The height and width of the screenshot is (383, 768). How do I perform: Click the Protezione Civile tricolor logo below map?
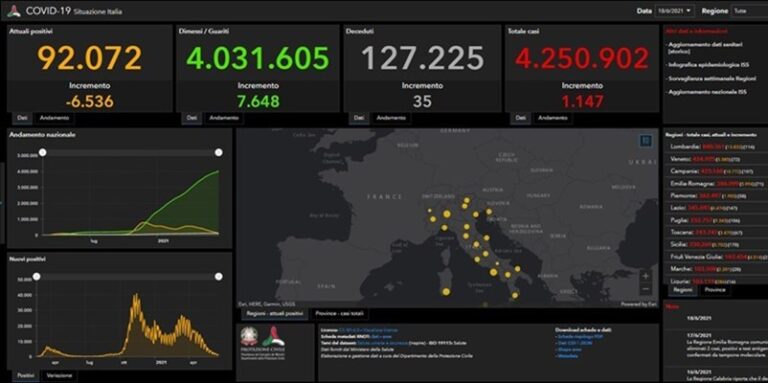[273, 336]
